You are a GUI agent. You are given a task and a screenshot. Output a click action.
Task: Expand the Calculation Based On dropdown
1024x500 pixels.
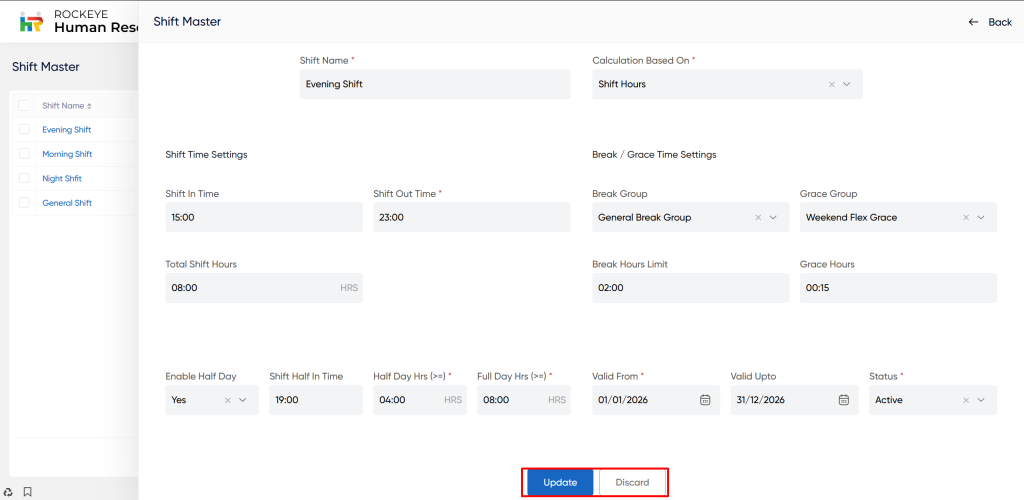(847, 85)
